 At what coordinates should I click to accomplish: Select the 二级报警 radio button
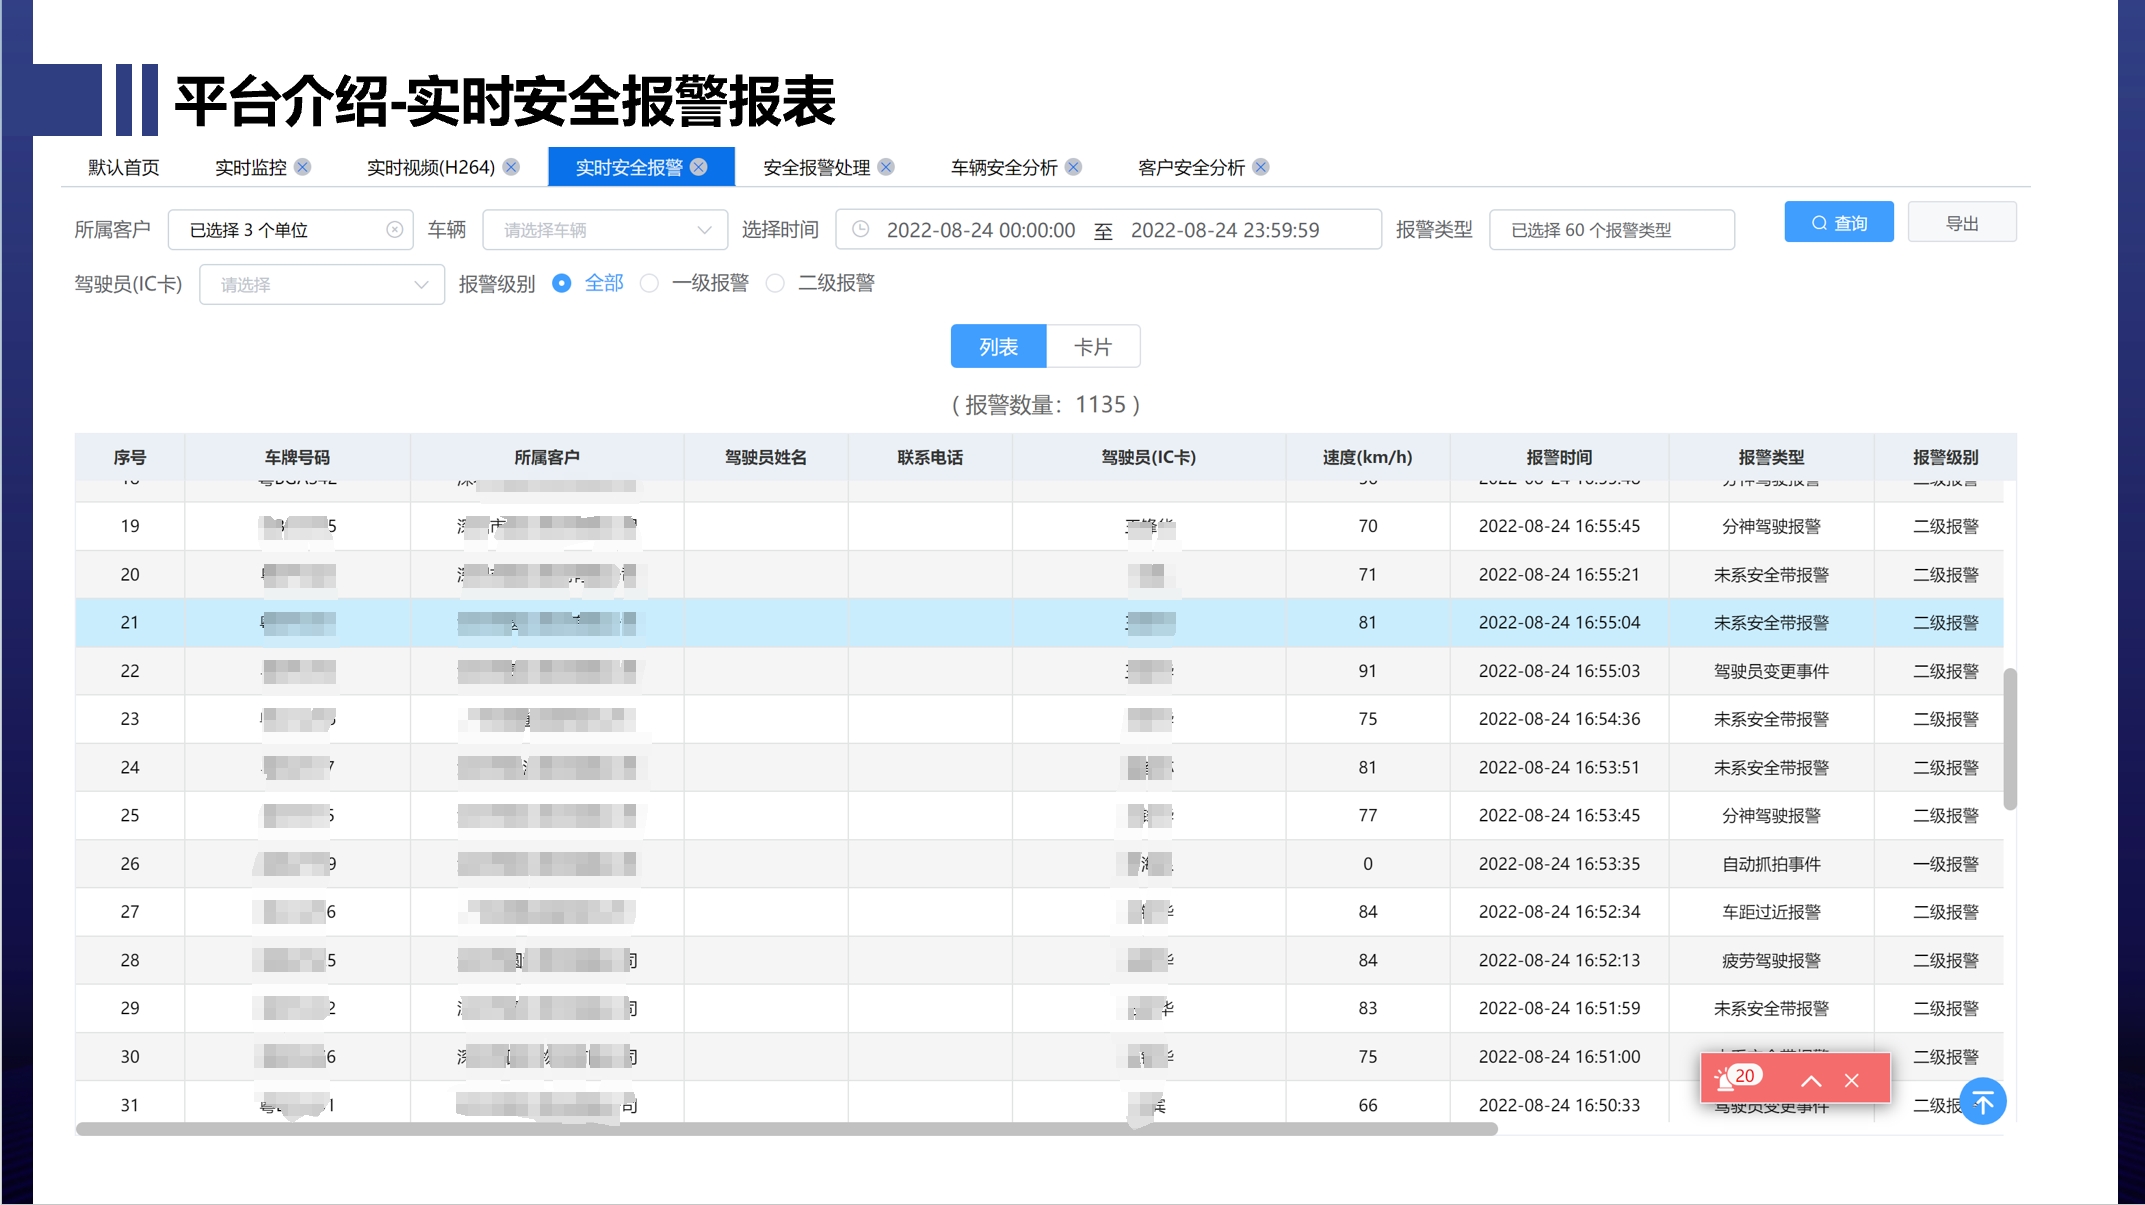pos(775,283)
